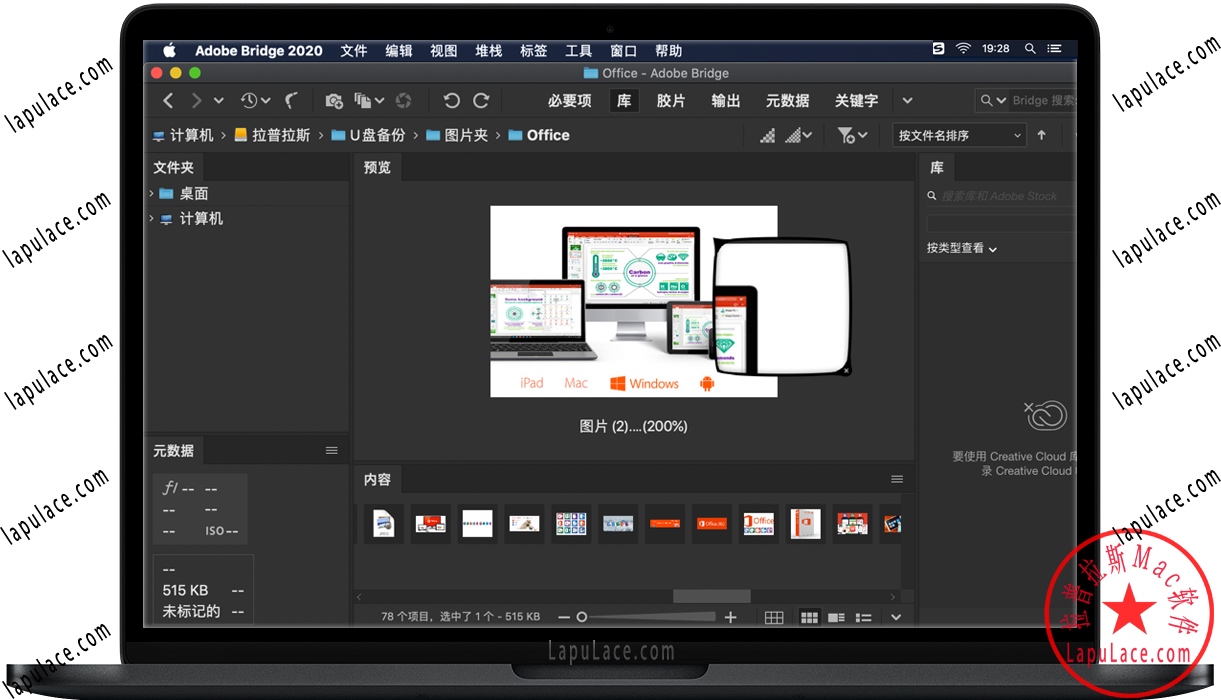Click the refresh sync icon in toolbar

pos(404,100)
